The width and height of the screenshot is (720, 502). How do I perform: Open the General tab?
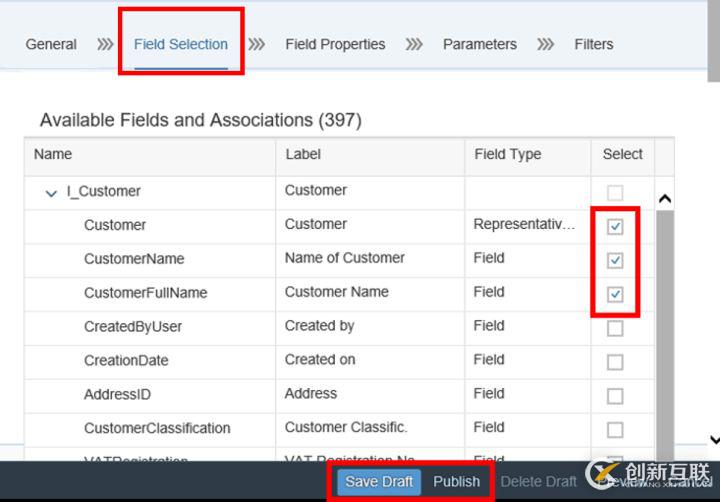coord(51,44)
